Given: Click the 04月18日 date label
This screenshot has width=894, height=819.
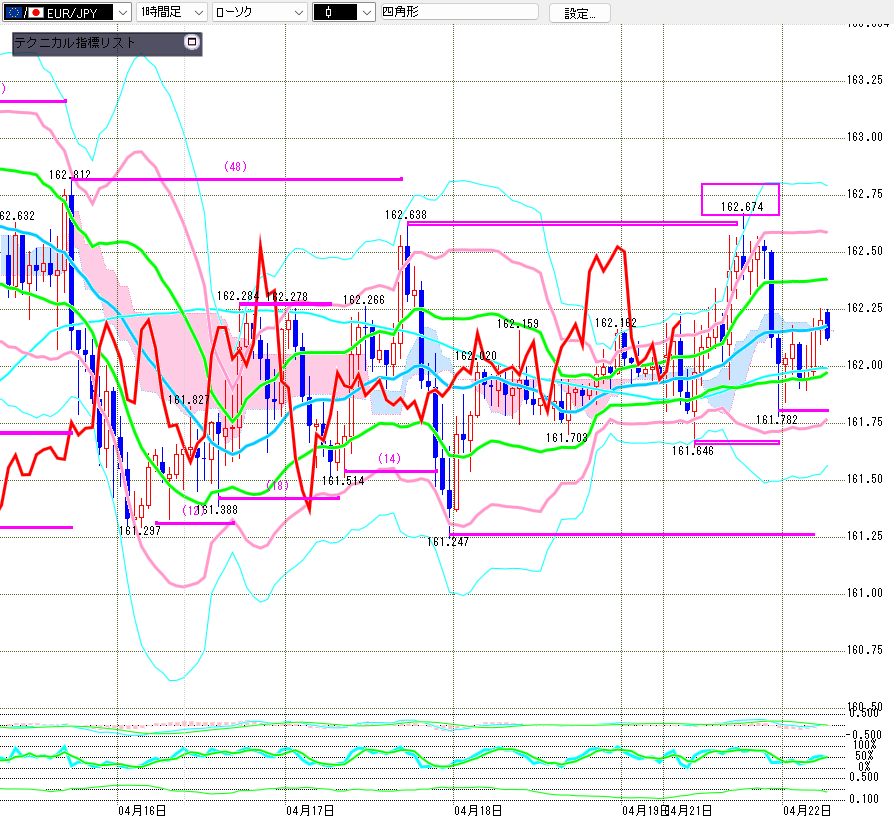Looking at the screenshot, I should [x=478, y=810].
